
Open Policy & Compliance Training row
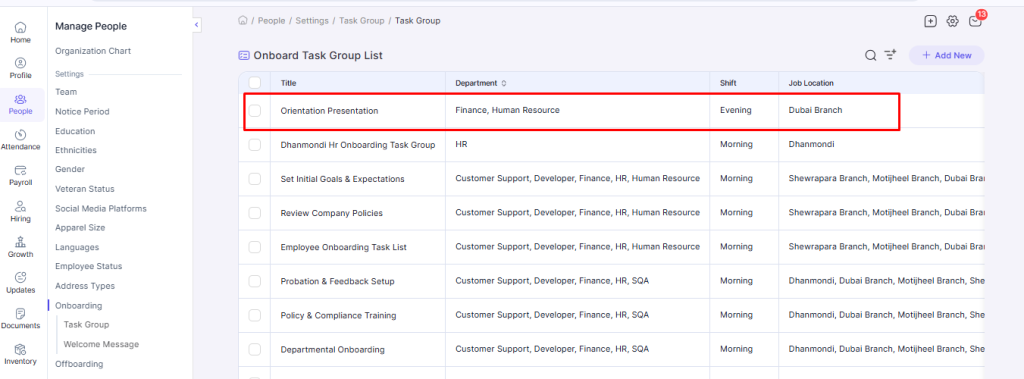coord(338,315)
